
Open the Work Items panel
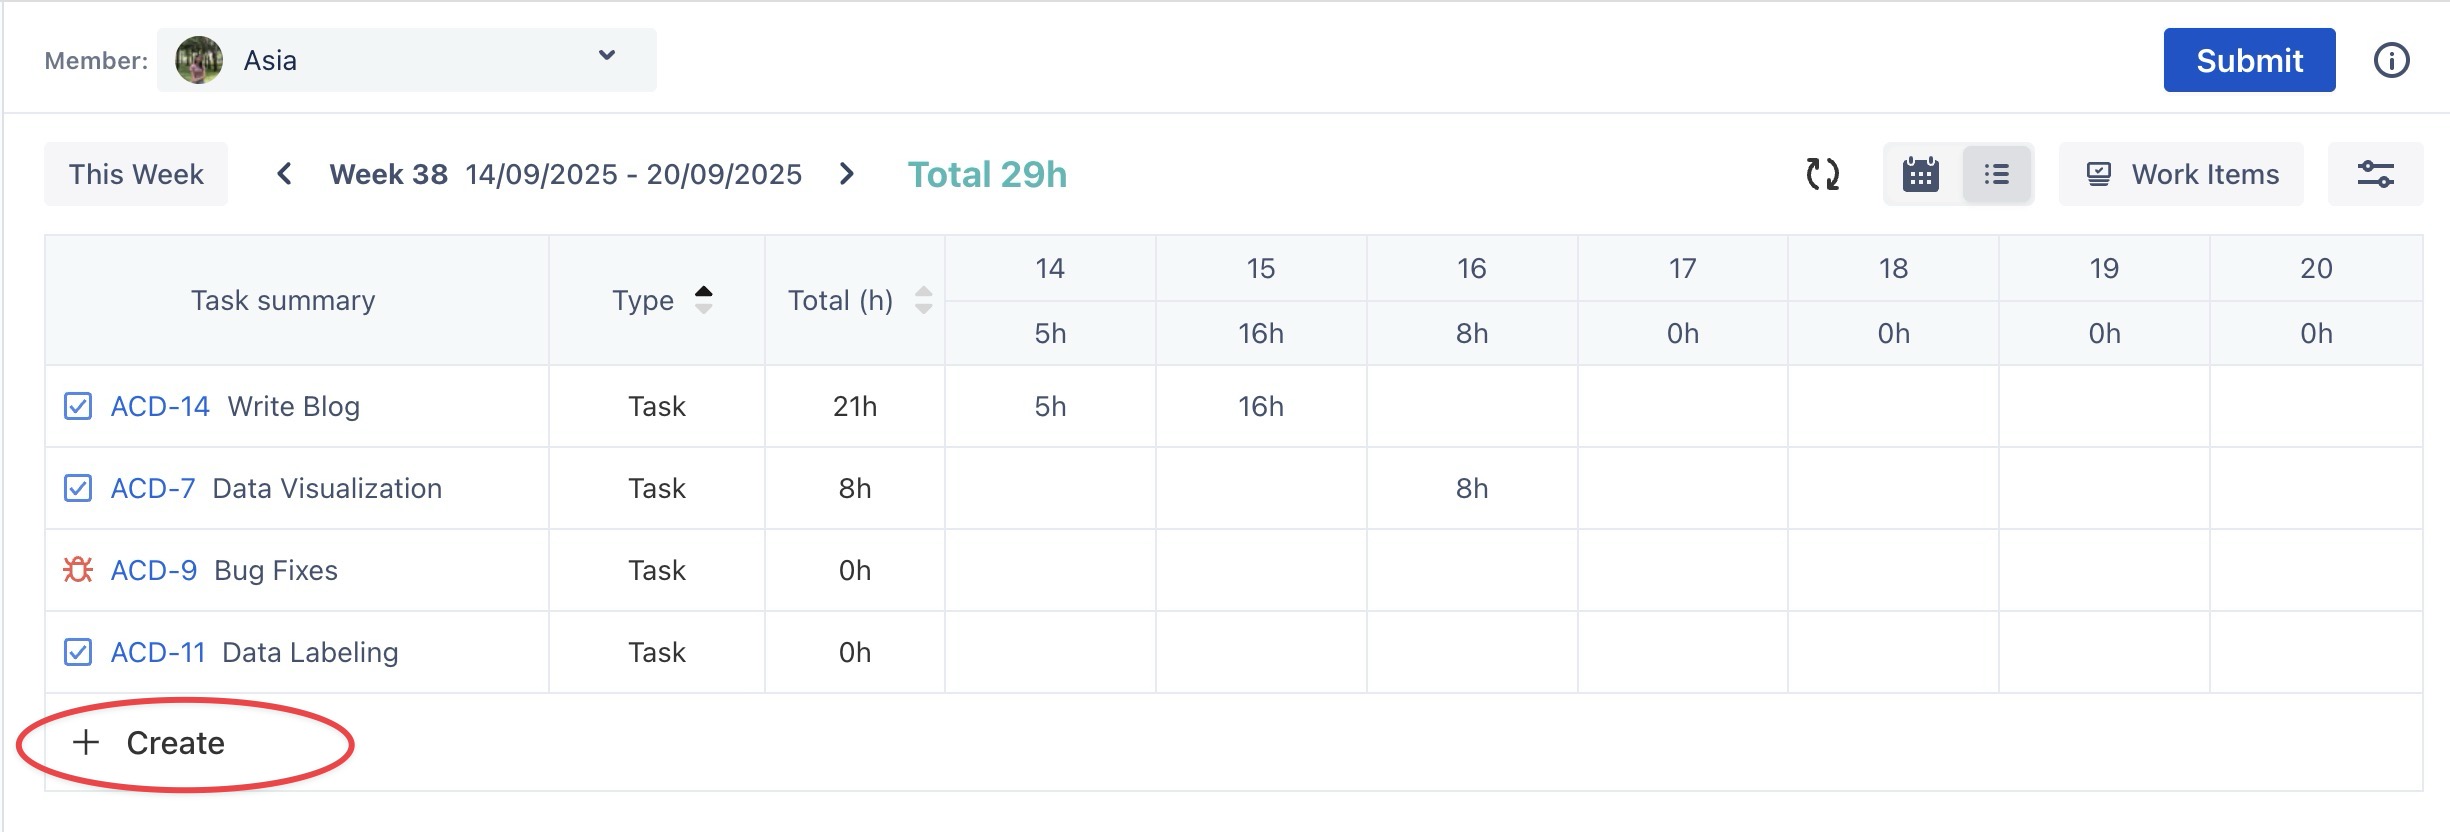pos(2181,174)
